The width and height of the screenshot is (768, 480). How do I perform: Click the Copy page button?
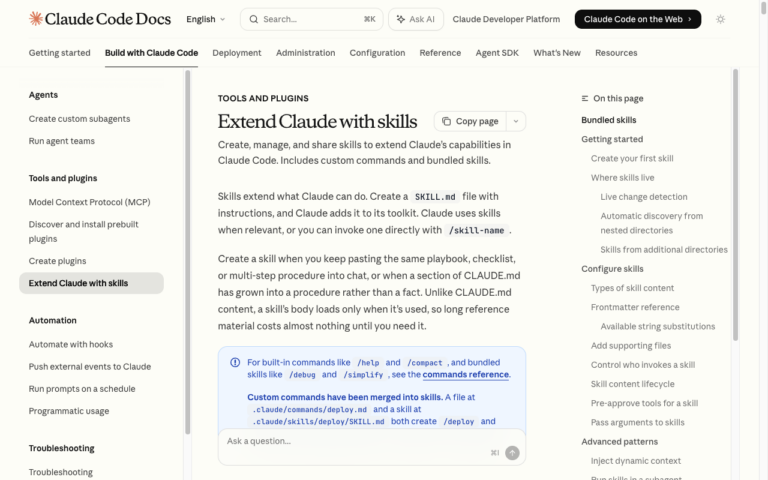point(470,121)
